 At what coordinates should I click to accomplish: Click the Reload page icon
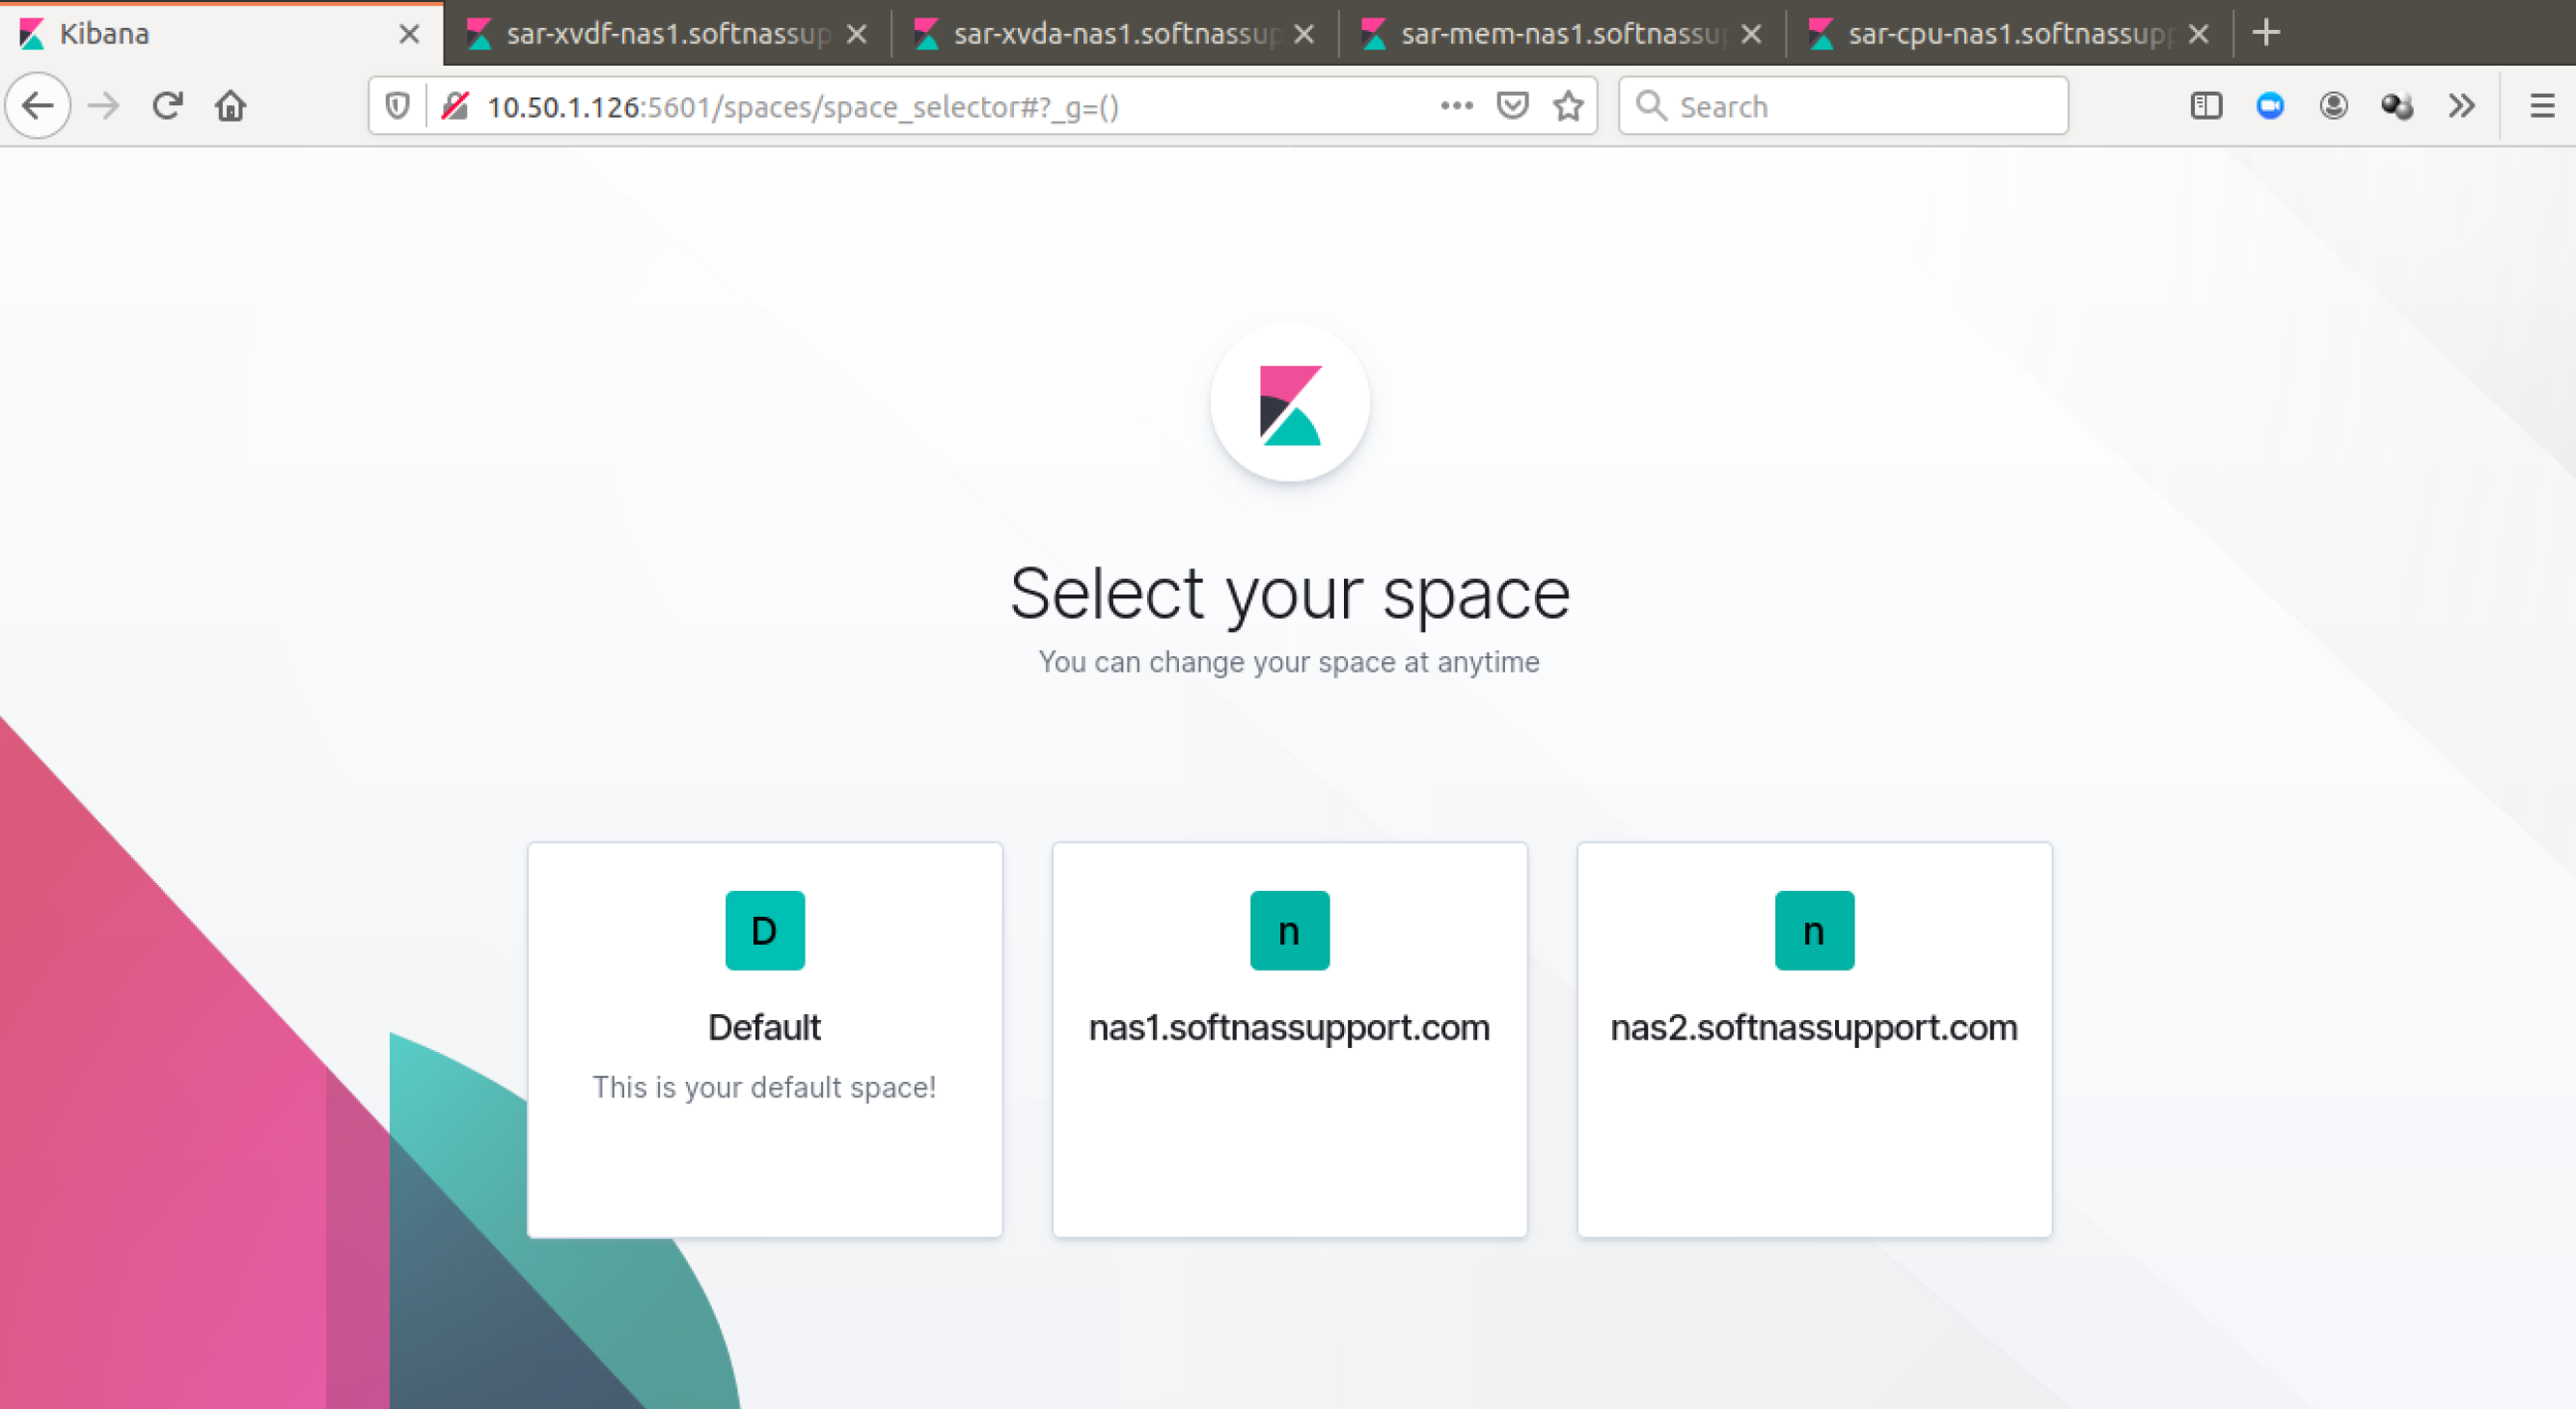coord(167,106)
